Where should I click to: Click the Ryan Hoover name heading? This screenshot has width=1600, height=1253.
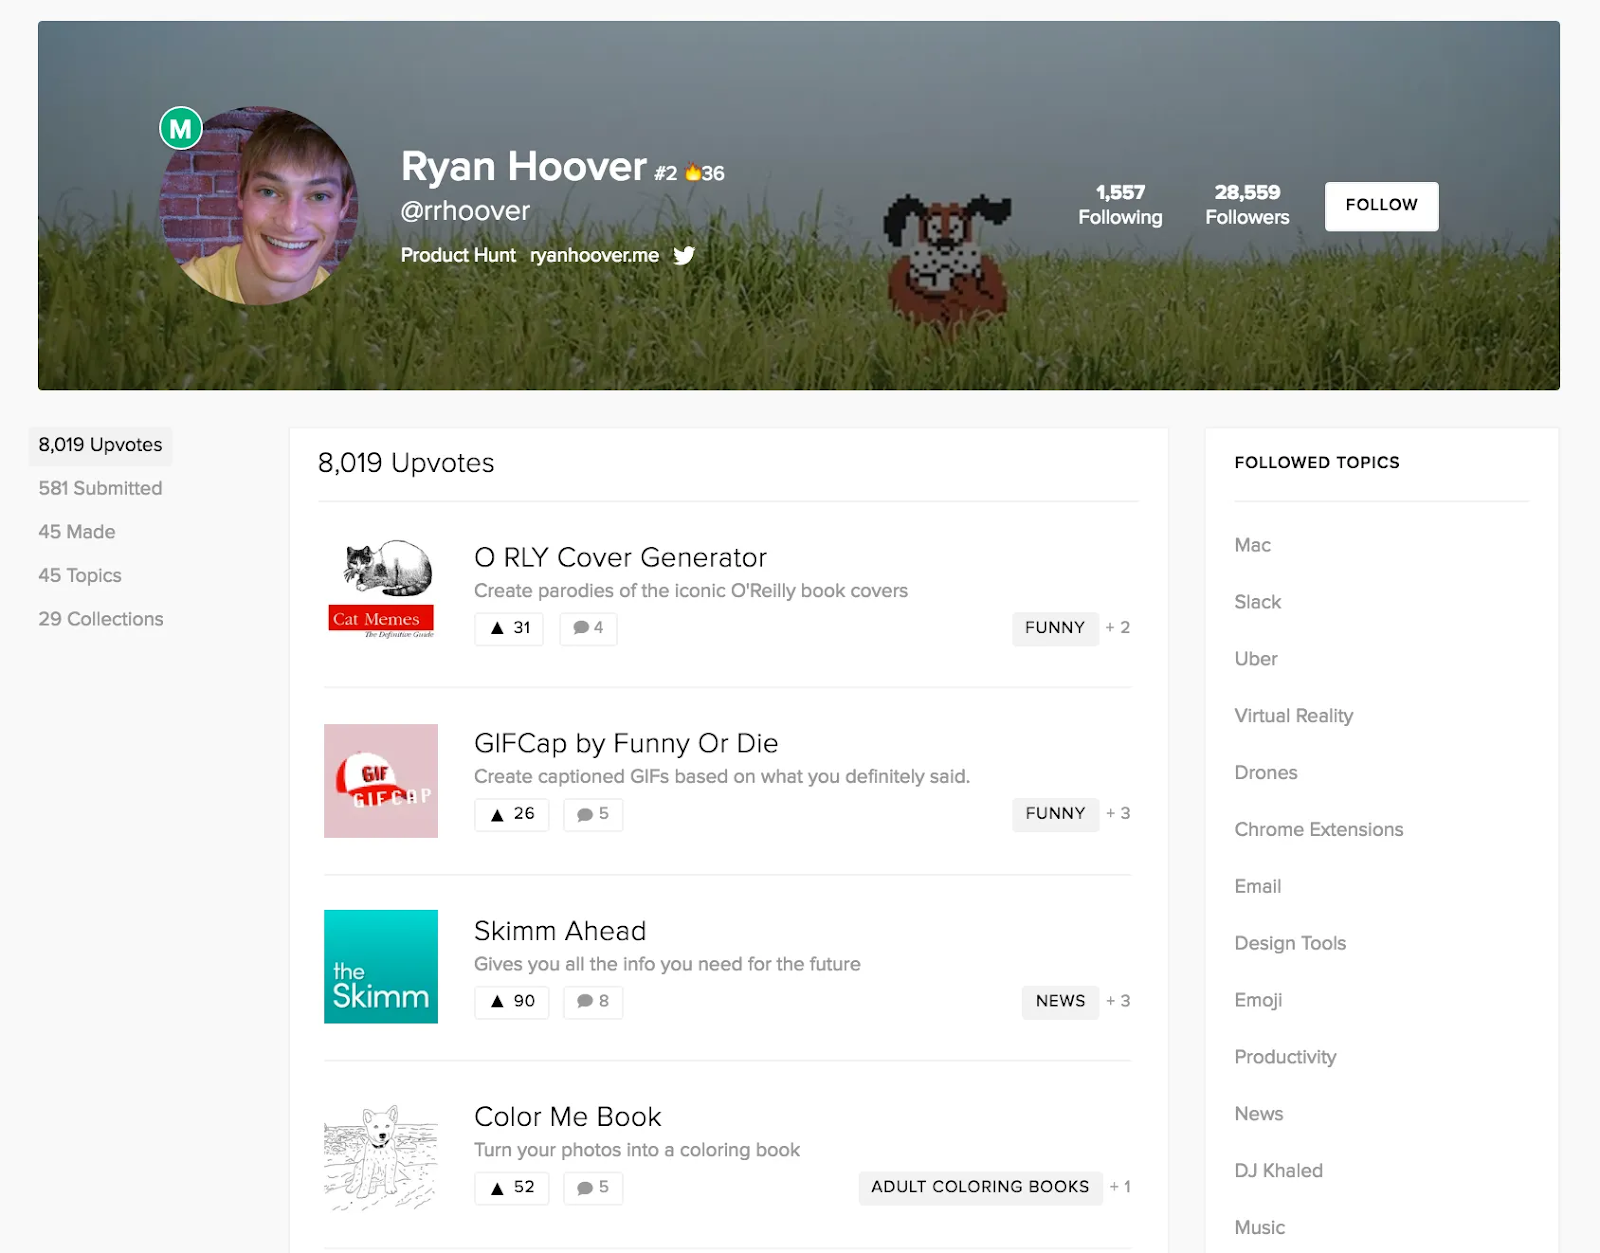pyautogui.click(x=524, y=167)
